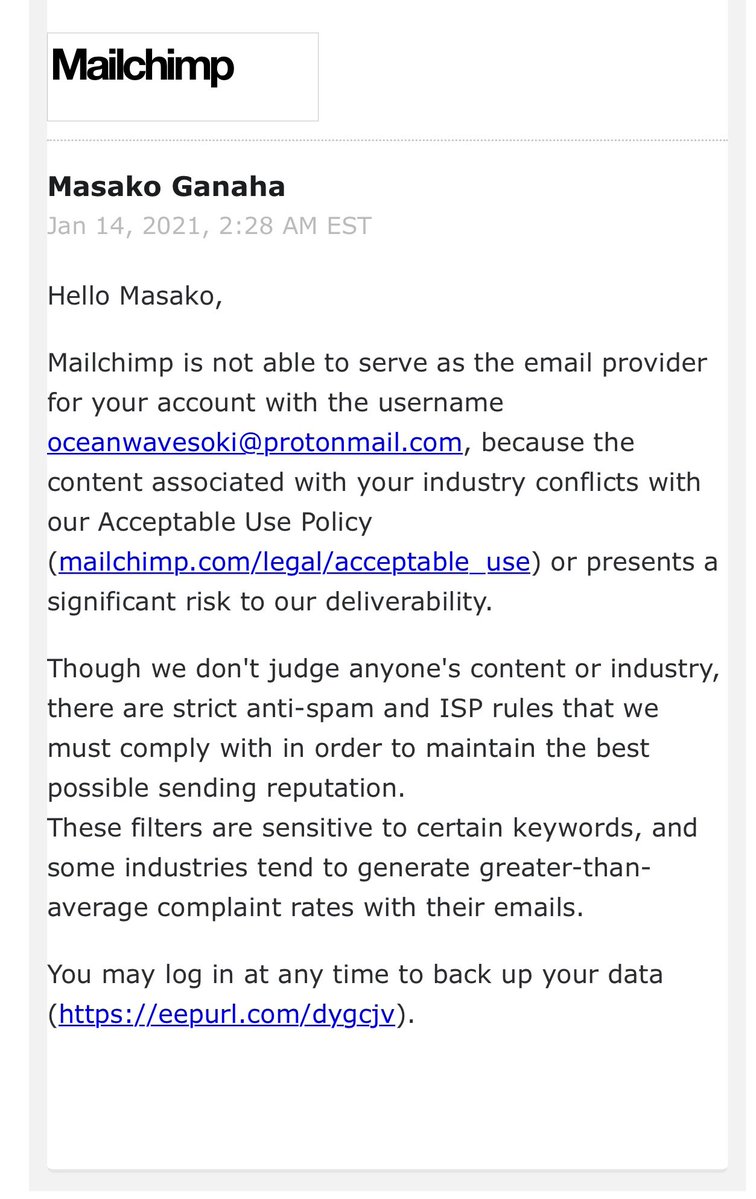Click the Jan 14, 2021 timestamp

pos(209,225)
